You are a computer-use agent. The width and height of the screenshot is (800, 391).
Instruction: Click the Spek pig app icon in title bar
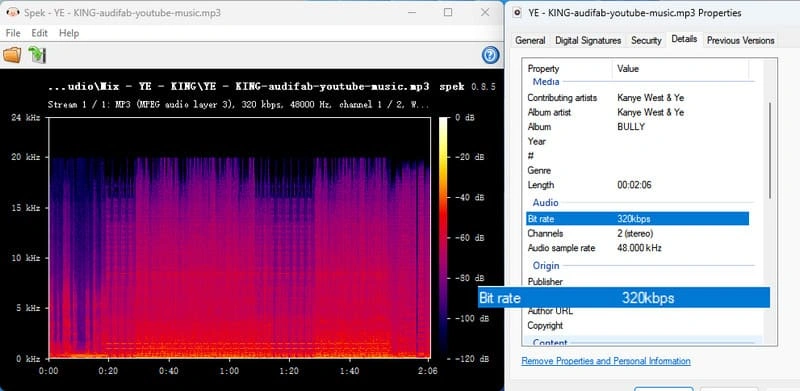14,12
